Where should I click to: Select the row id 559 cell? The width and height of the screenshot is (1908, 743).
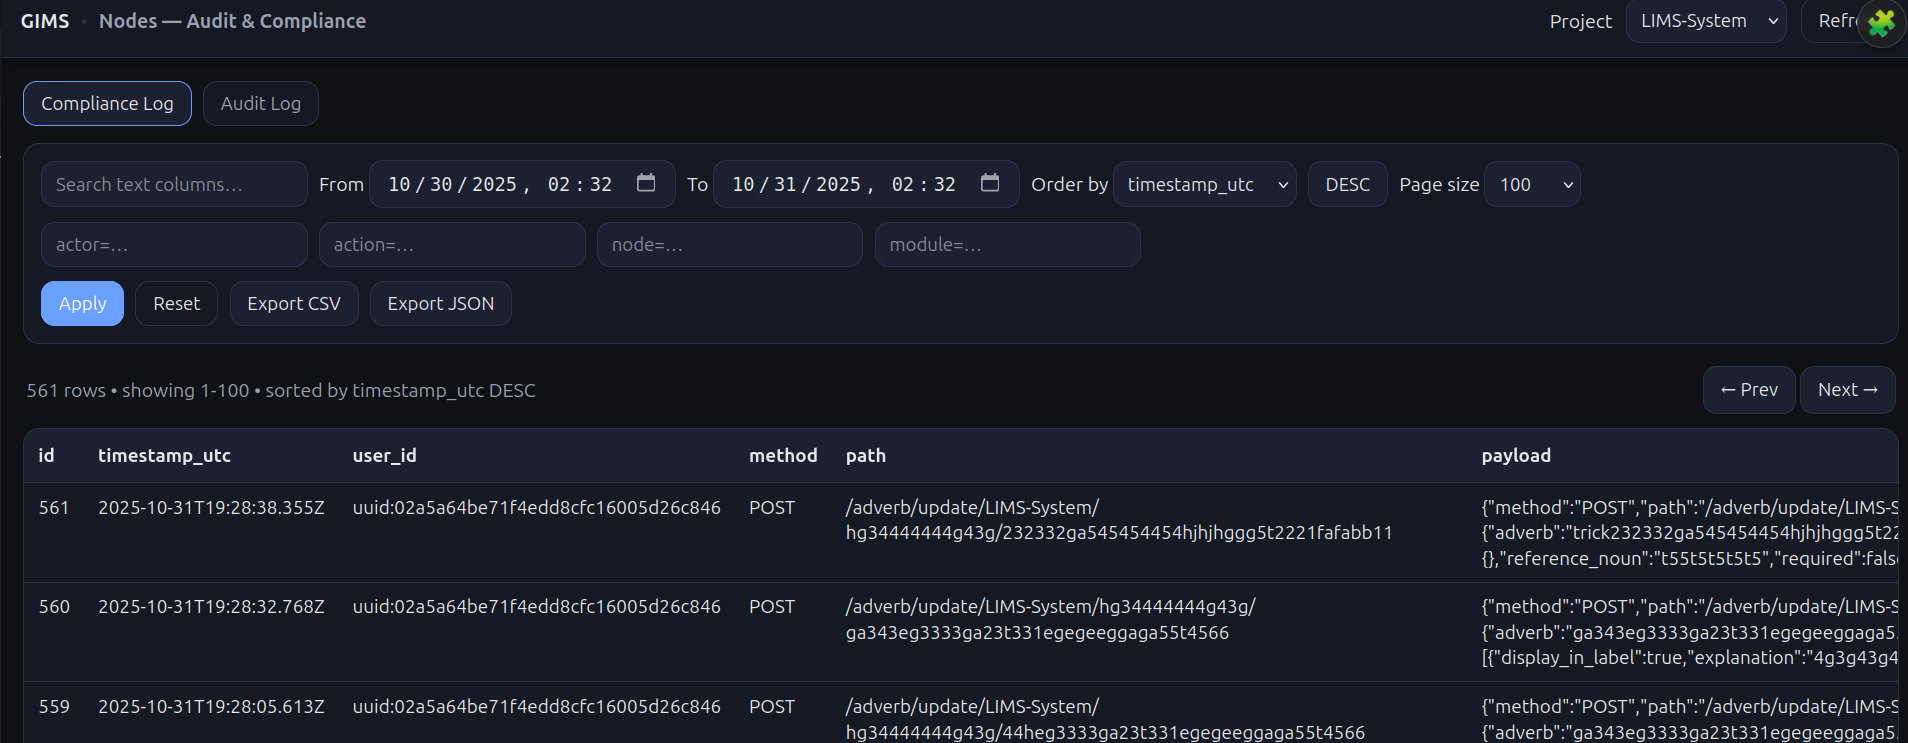54,707
